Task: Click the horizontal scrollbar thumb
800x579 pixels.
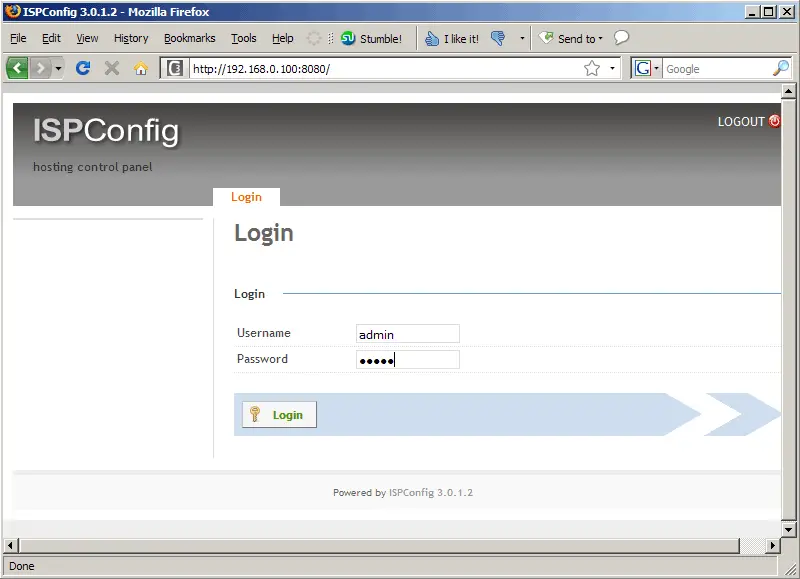Action: tap(379, 545)
